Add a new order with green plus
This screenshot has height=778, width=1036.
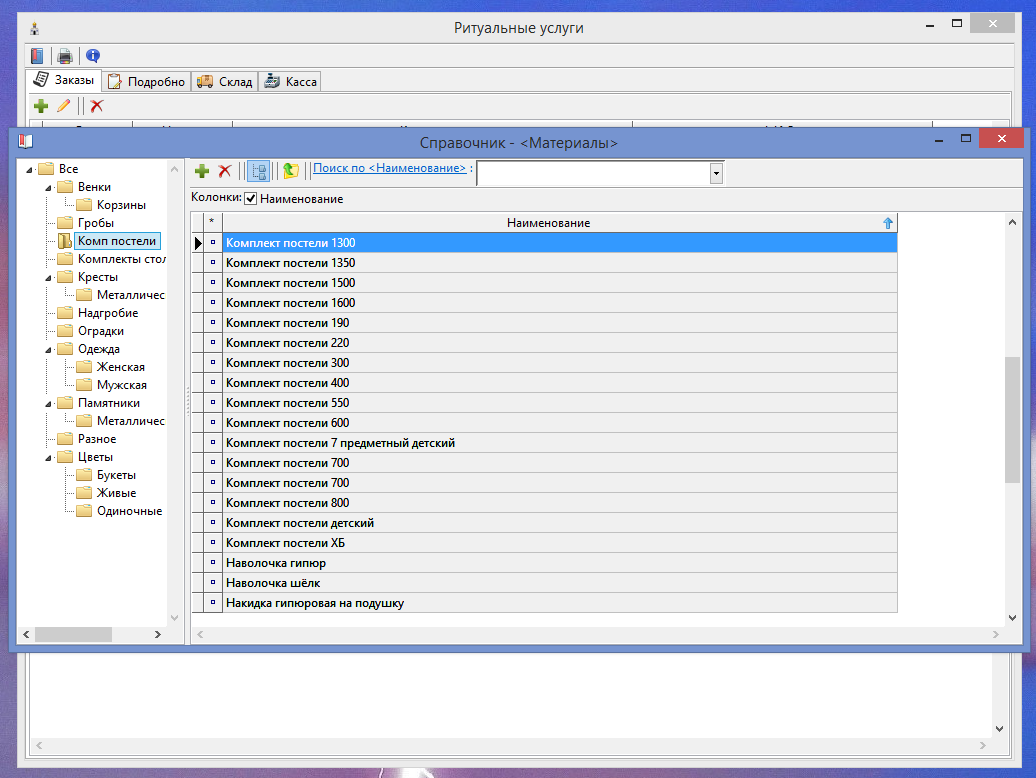[41, 106]
